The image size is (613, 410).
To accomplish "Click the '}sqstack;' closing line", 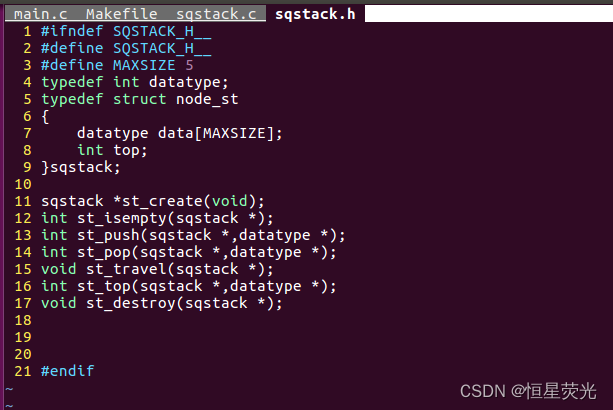I will point(81,167).
